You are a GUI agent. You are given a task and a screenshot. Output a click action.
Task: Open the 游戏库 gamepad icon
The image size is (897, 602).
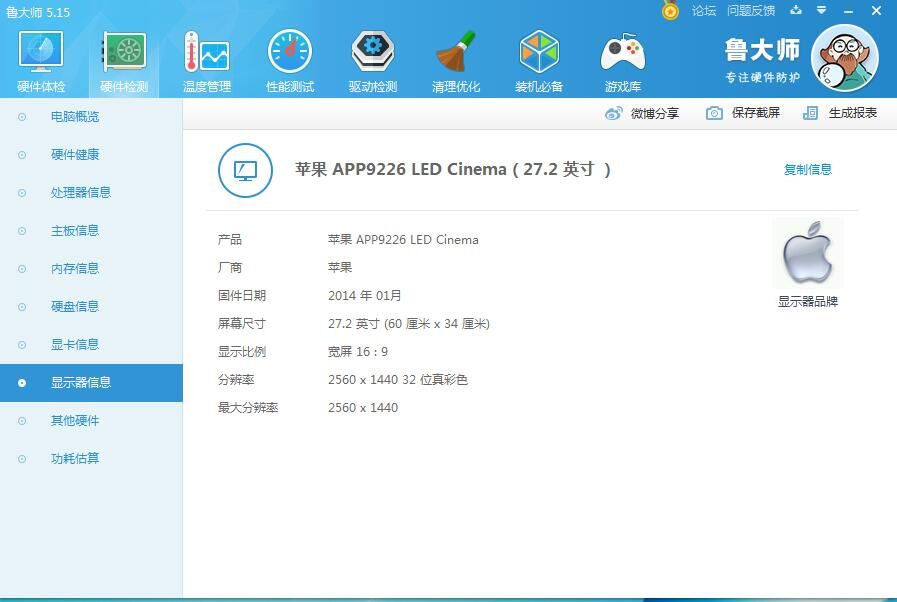623,52
